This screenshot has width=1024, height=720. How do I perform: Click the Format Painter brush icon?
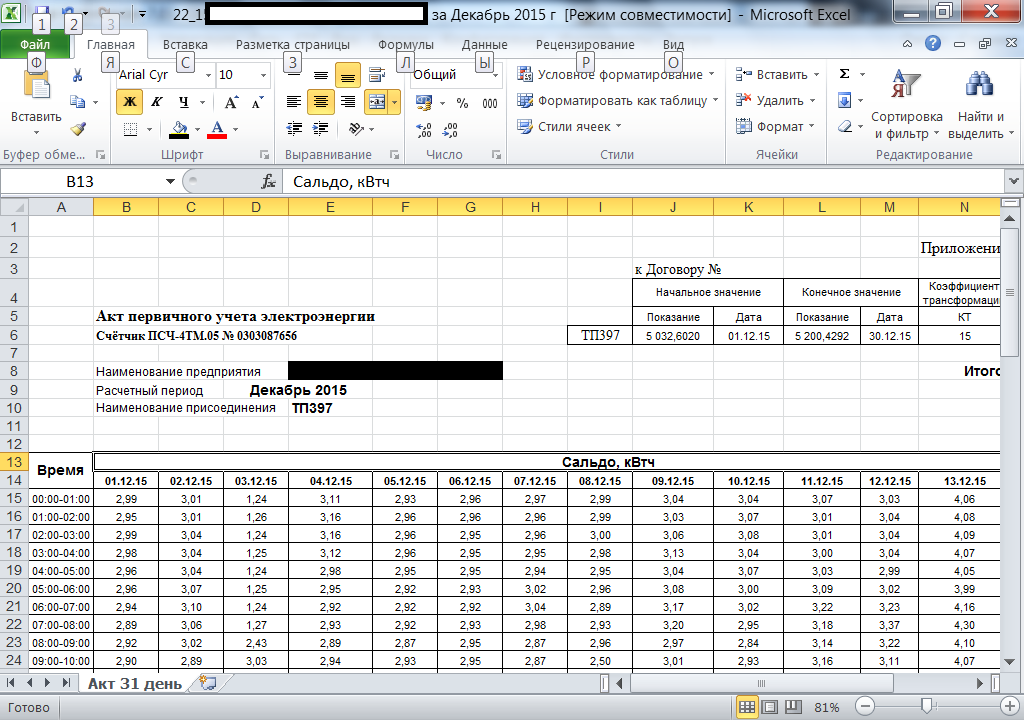pos(78,128)
